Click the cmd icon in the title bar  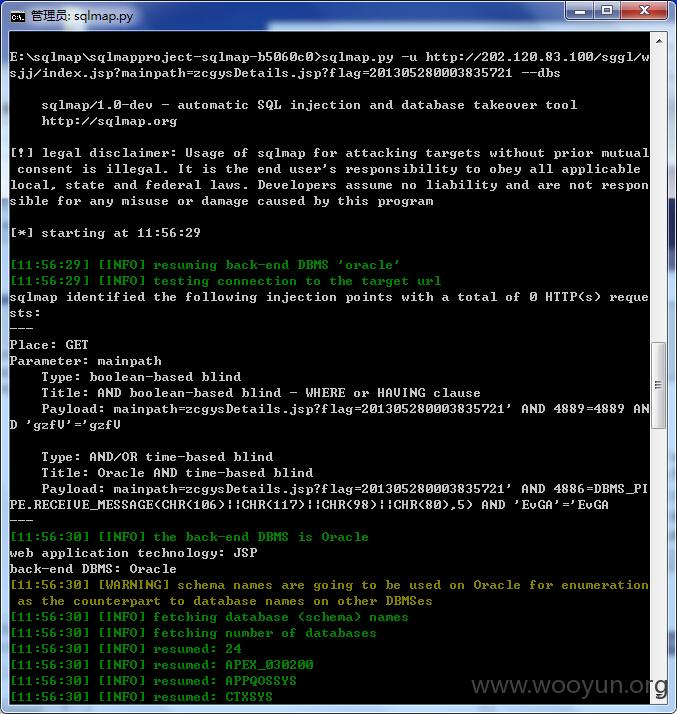[18, 16]
